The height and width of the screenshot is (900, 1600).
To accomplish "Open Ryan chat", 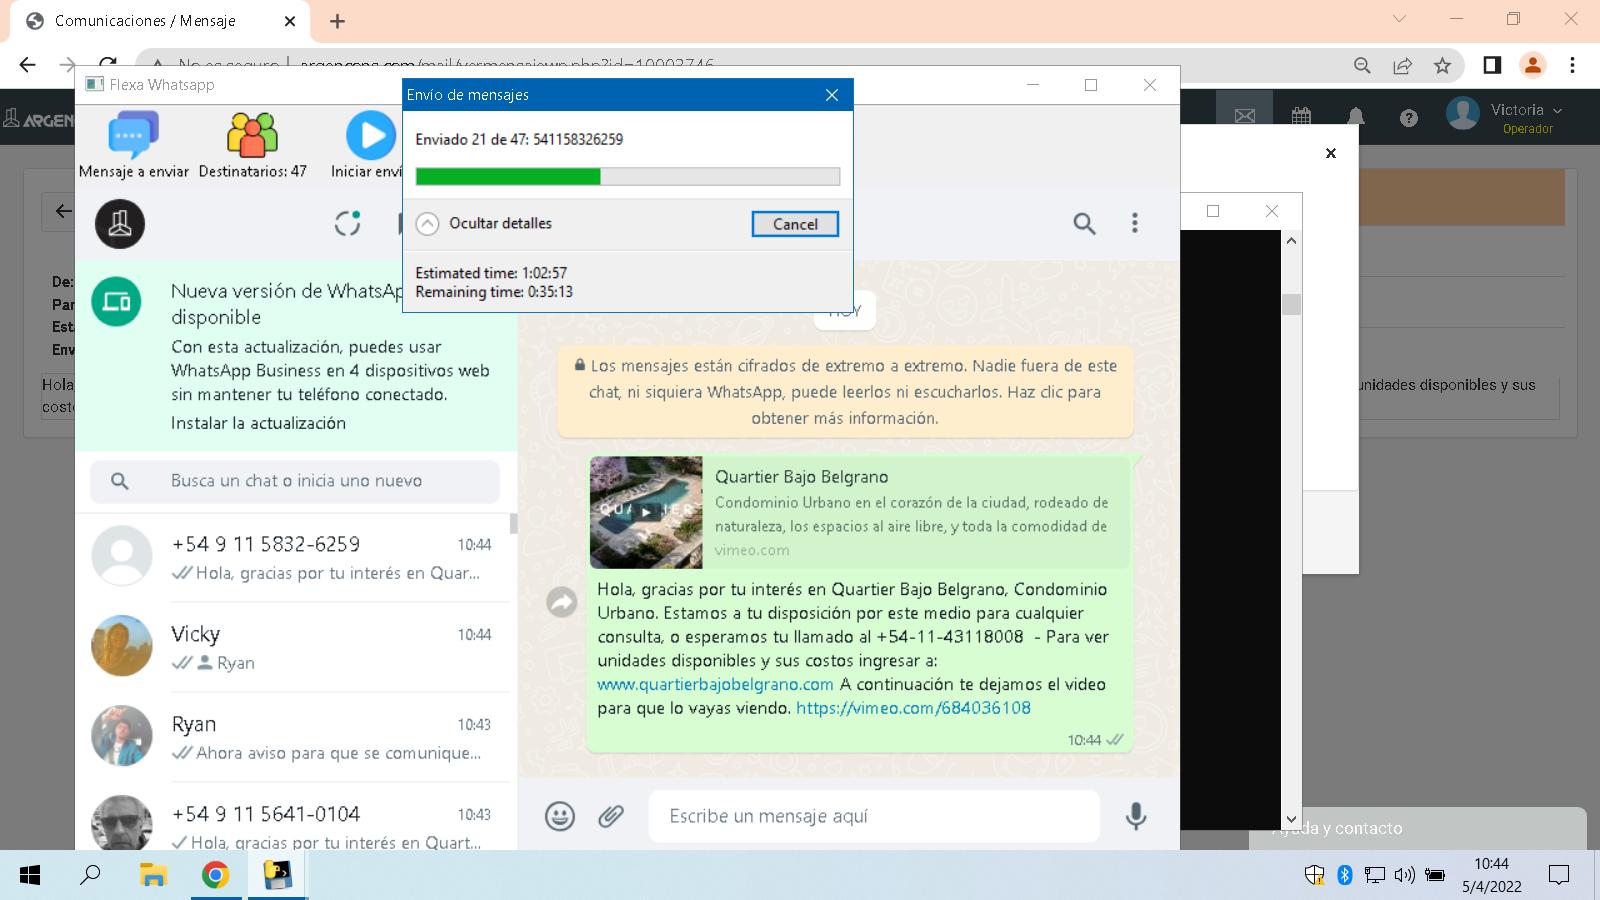I will coord(295,737).
